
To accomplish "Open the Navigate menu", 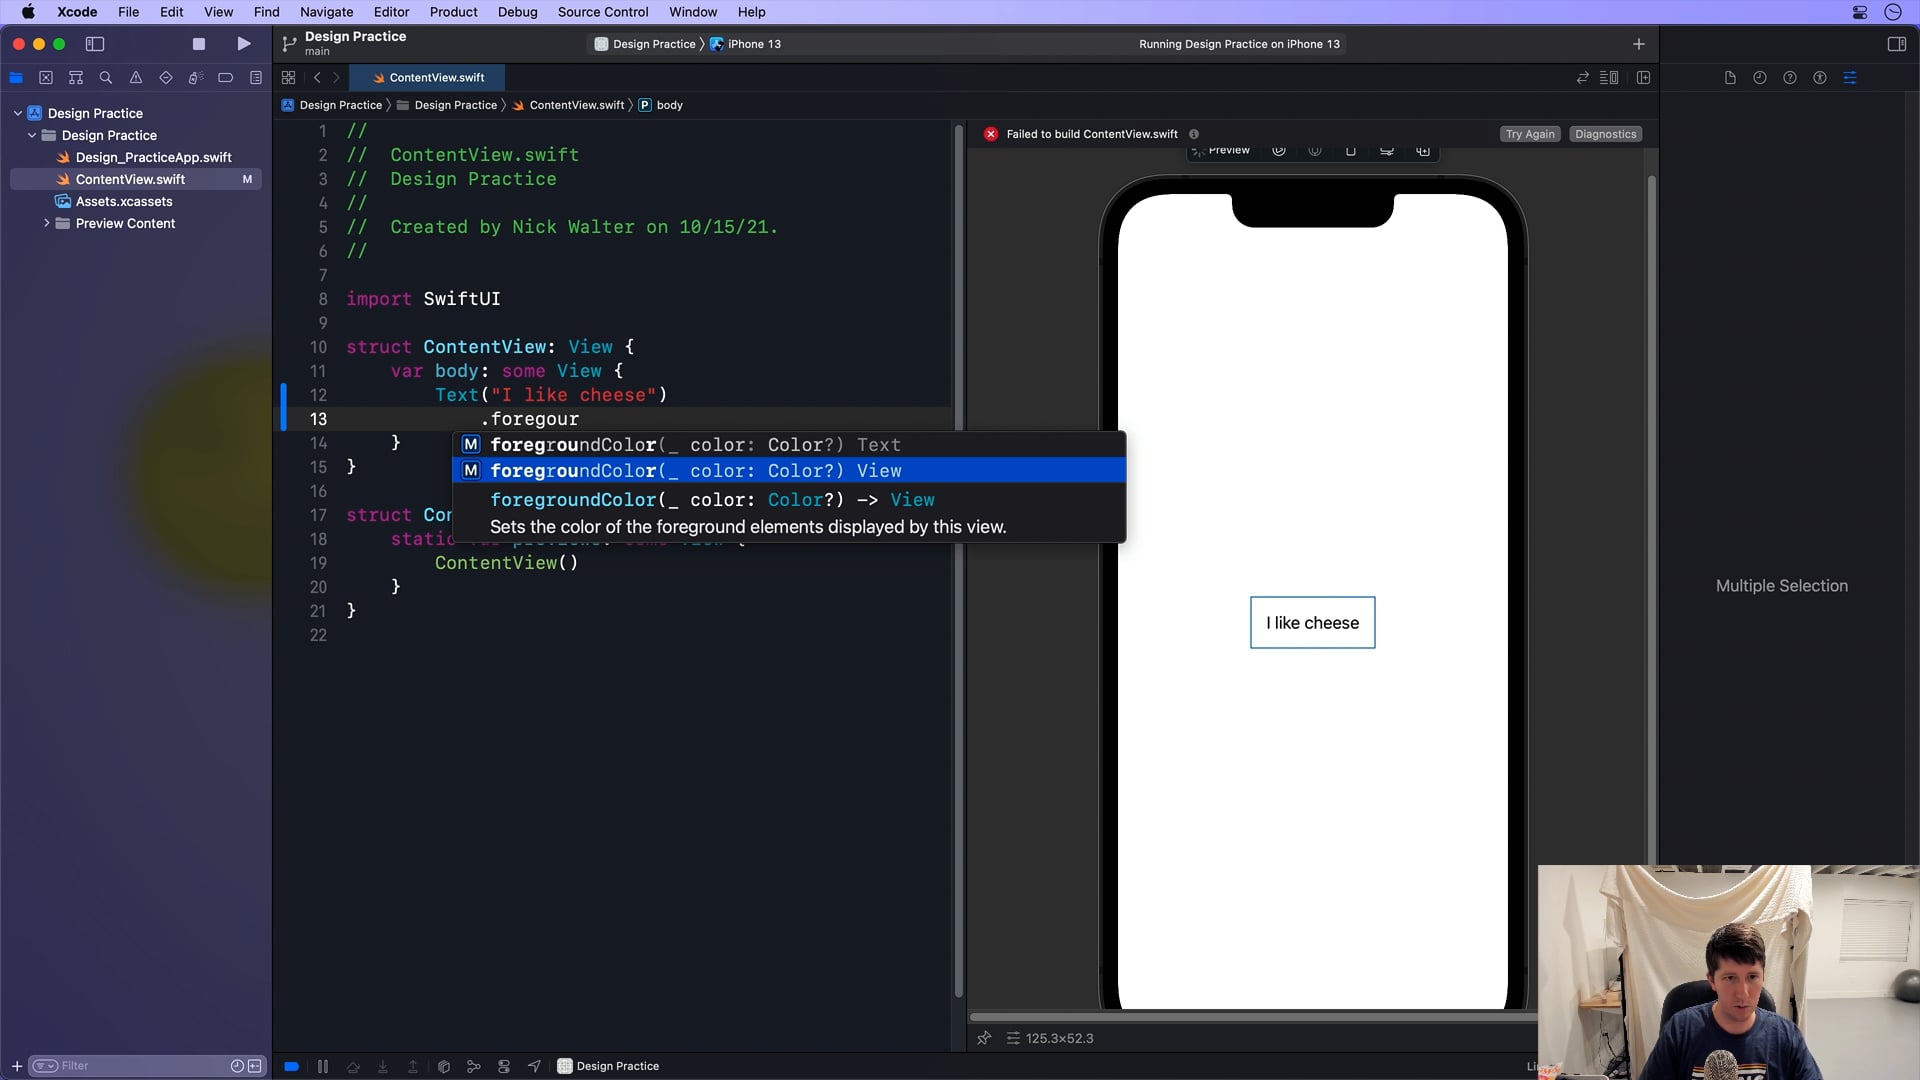I will [x=326, y=12].
